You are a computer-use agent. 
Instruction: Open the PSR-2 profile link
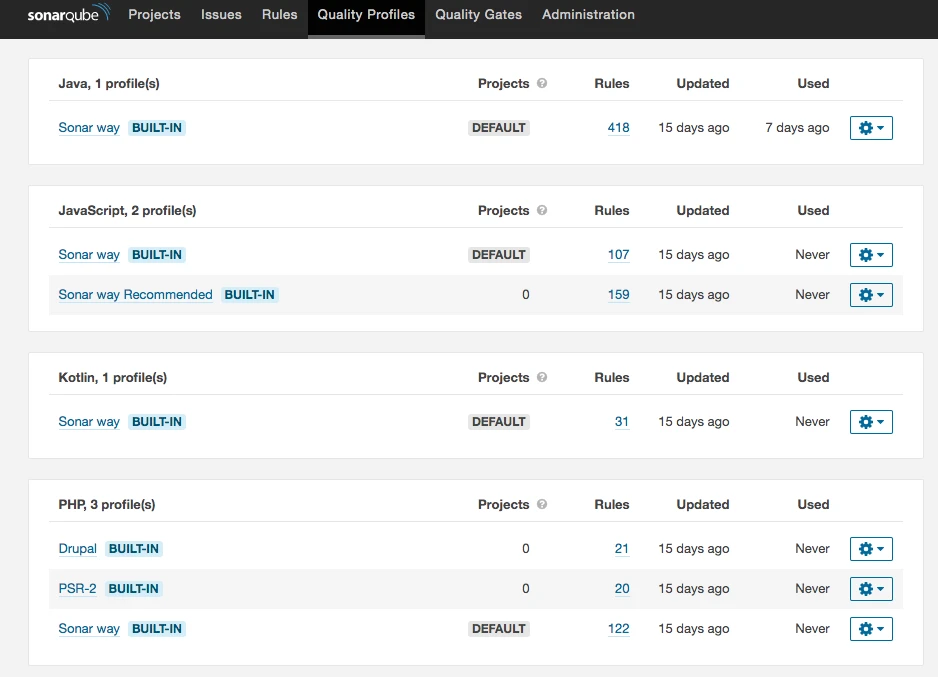[x=77, y=588]
